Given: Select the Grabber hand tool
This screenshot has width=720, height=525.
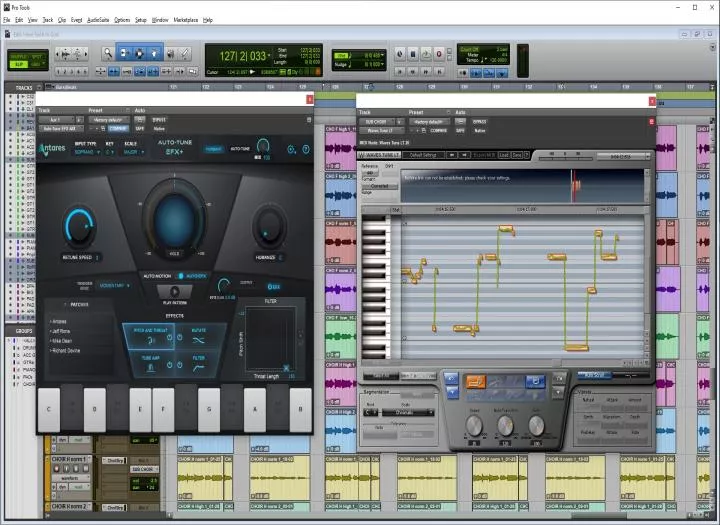Looking at the screenshot, I should 155,54.
